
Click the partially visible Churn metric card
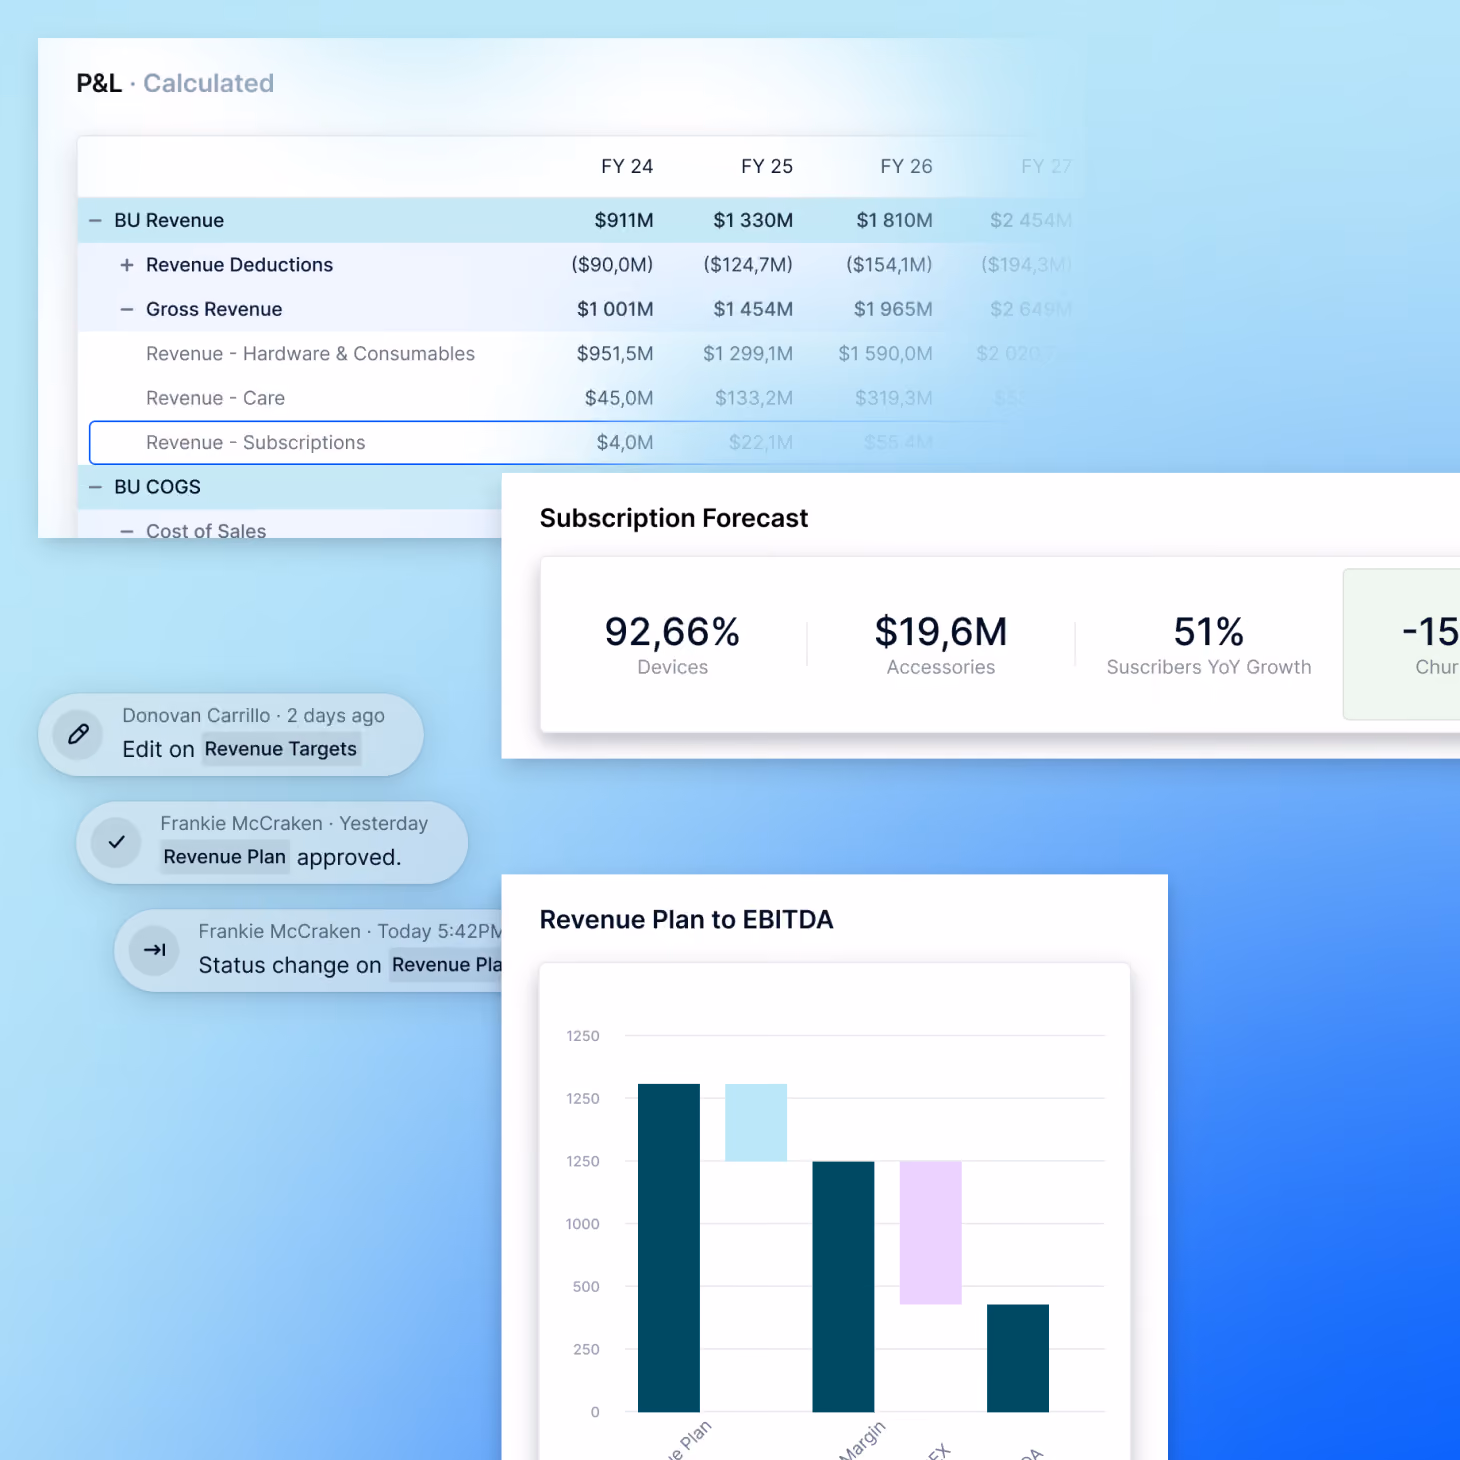tap(1402, 644)
